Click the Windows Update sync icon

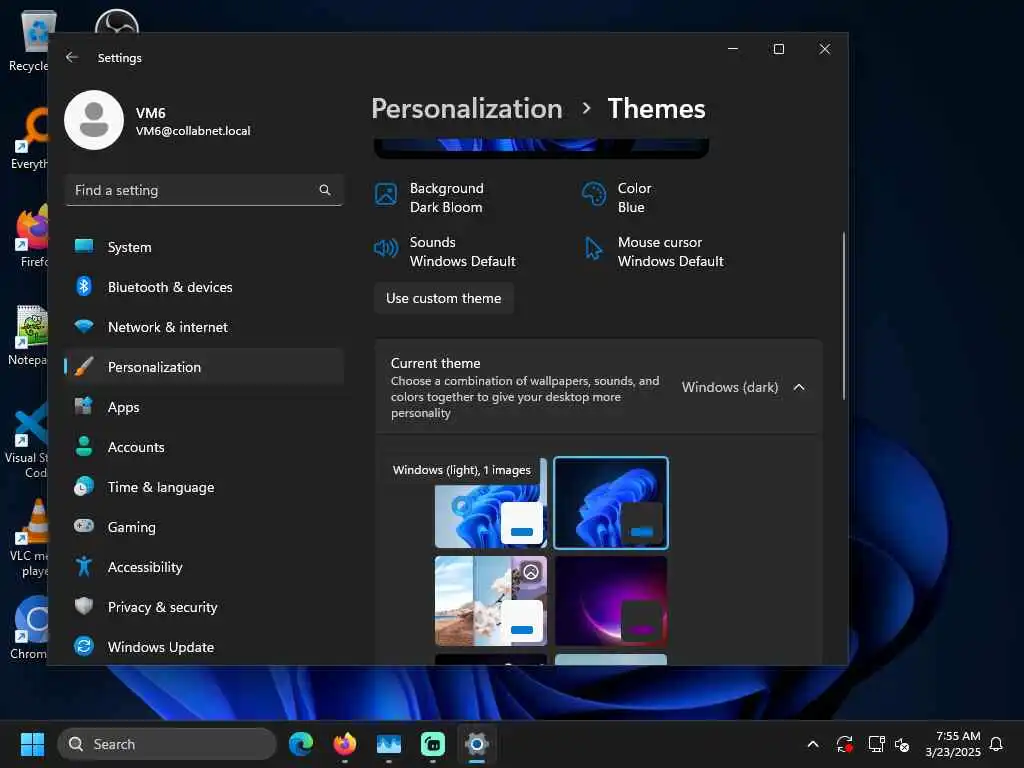coord(84,646)
